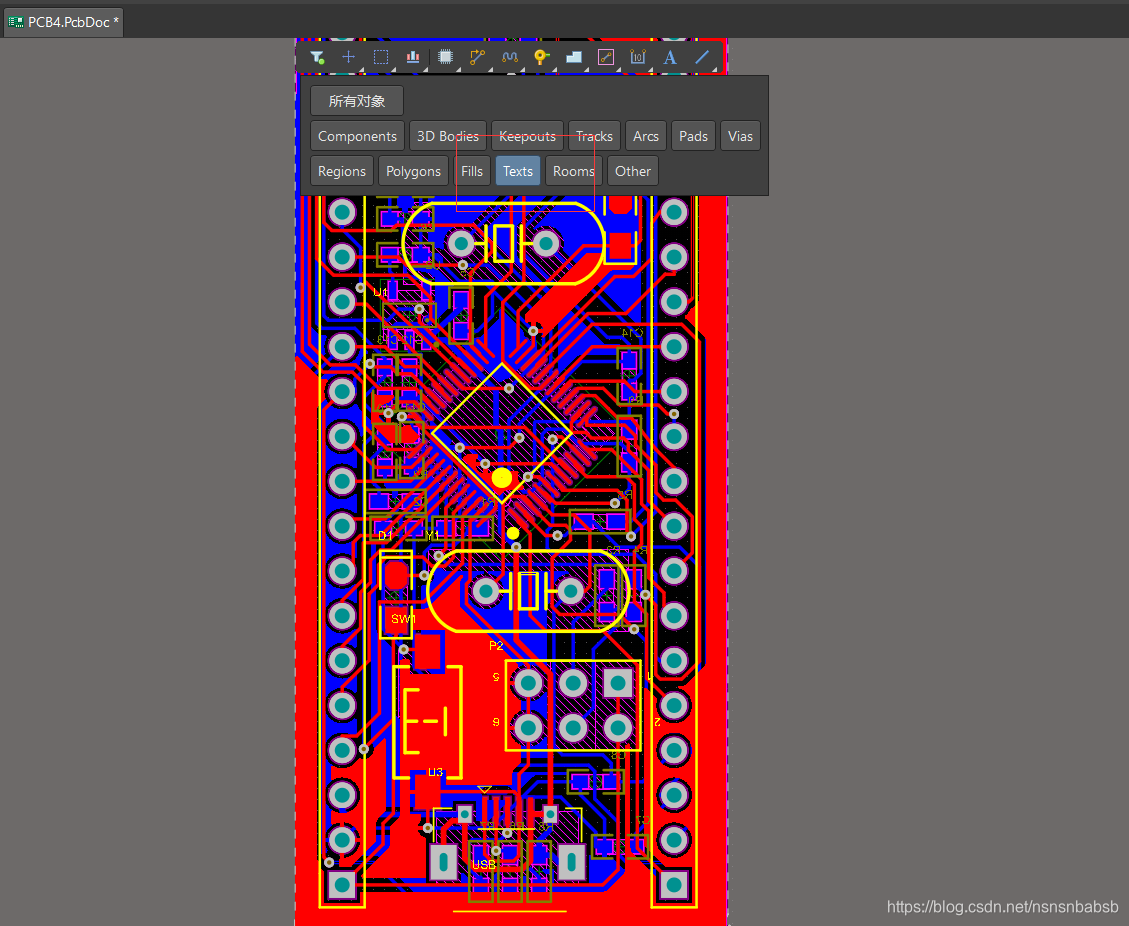
Task: Click the U3 designator text
Action: point(436,773)
